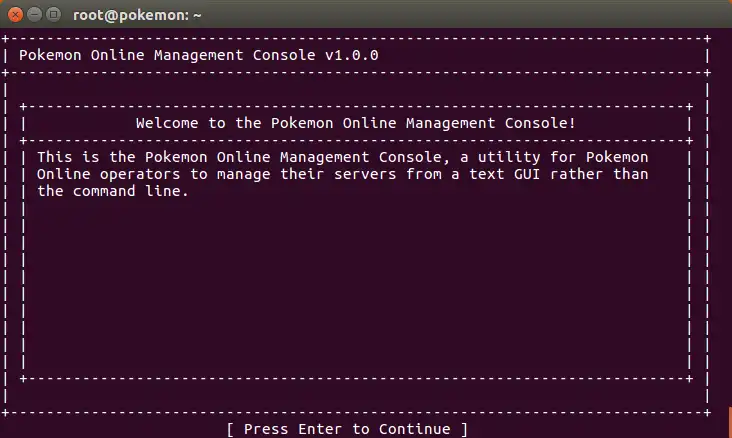Minimize the terminal window
Screen dimensions: 732x438
click(x=35, y=15)
